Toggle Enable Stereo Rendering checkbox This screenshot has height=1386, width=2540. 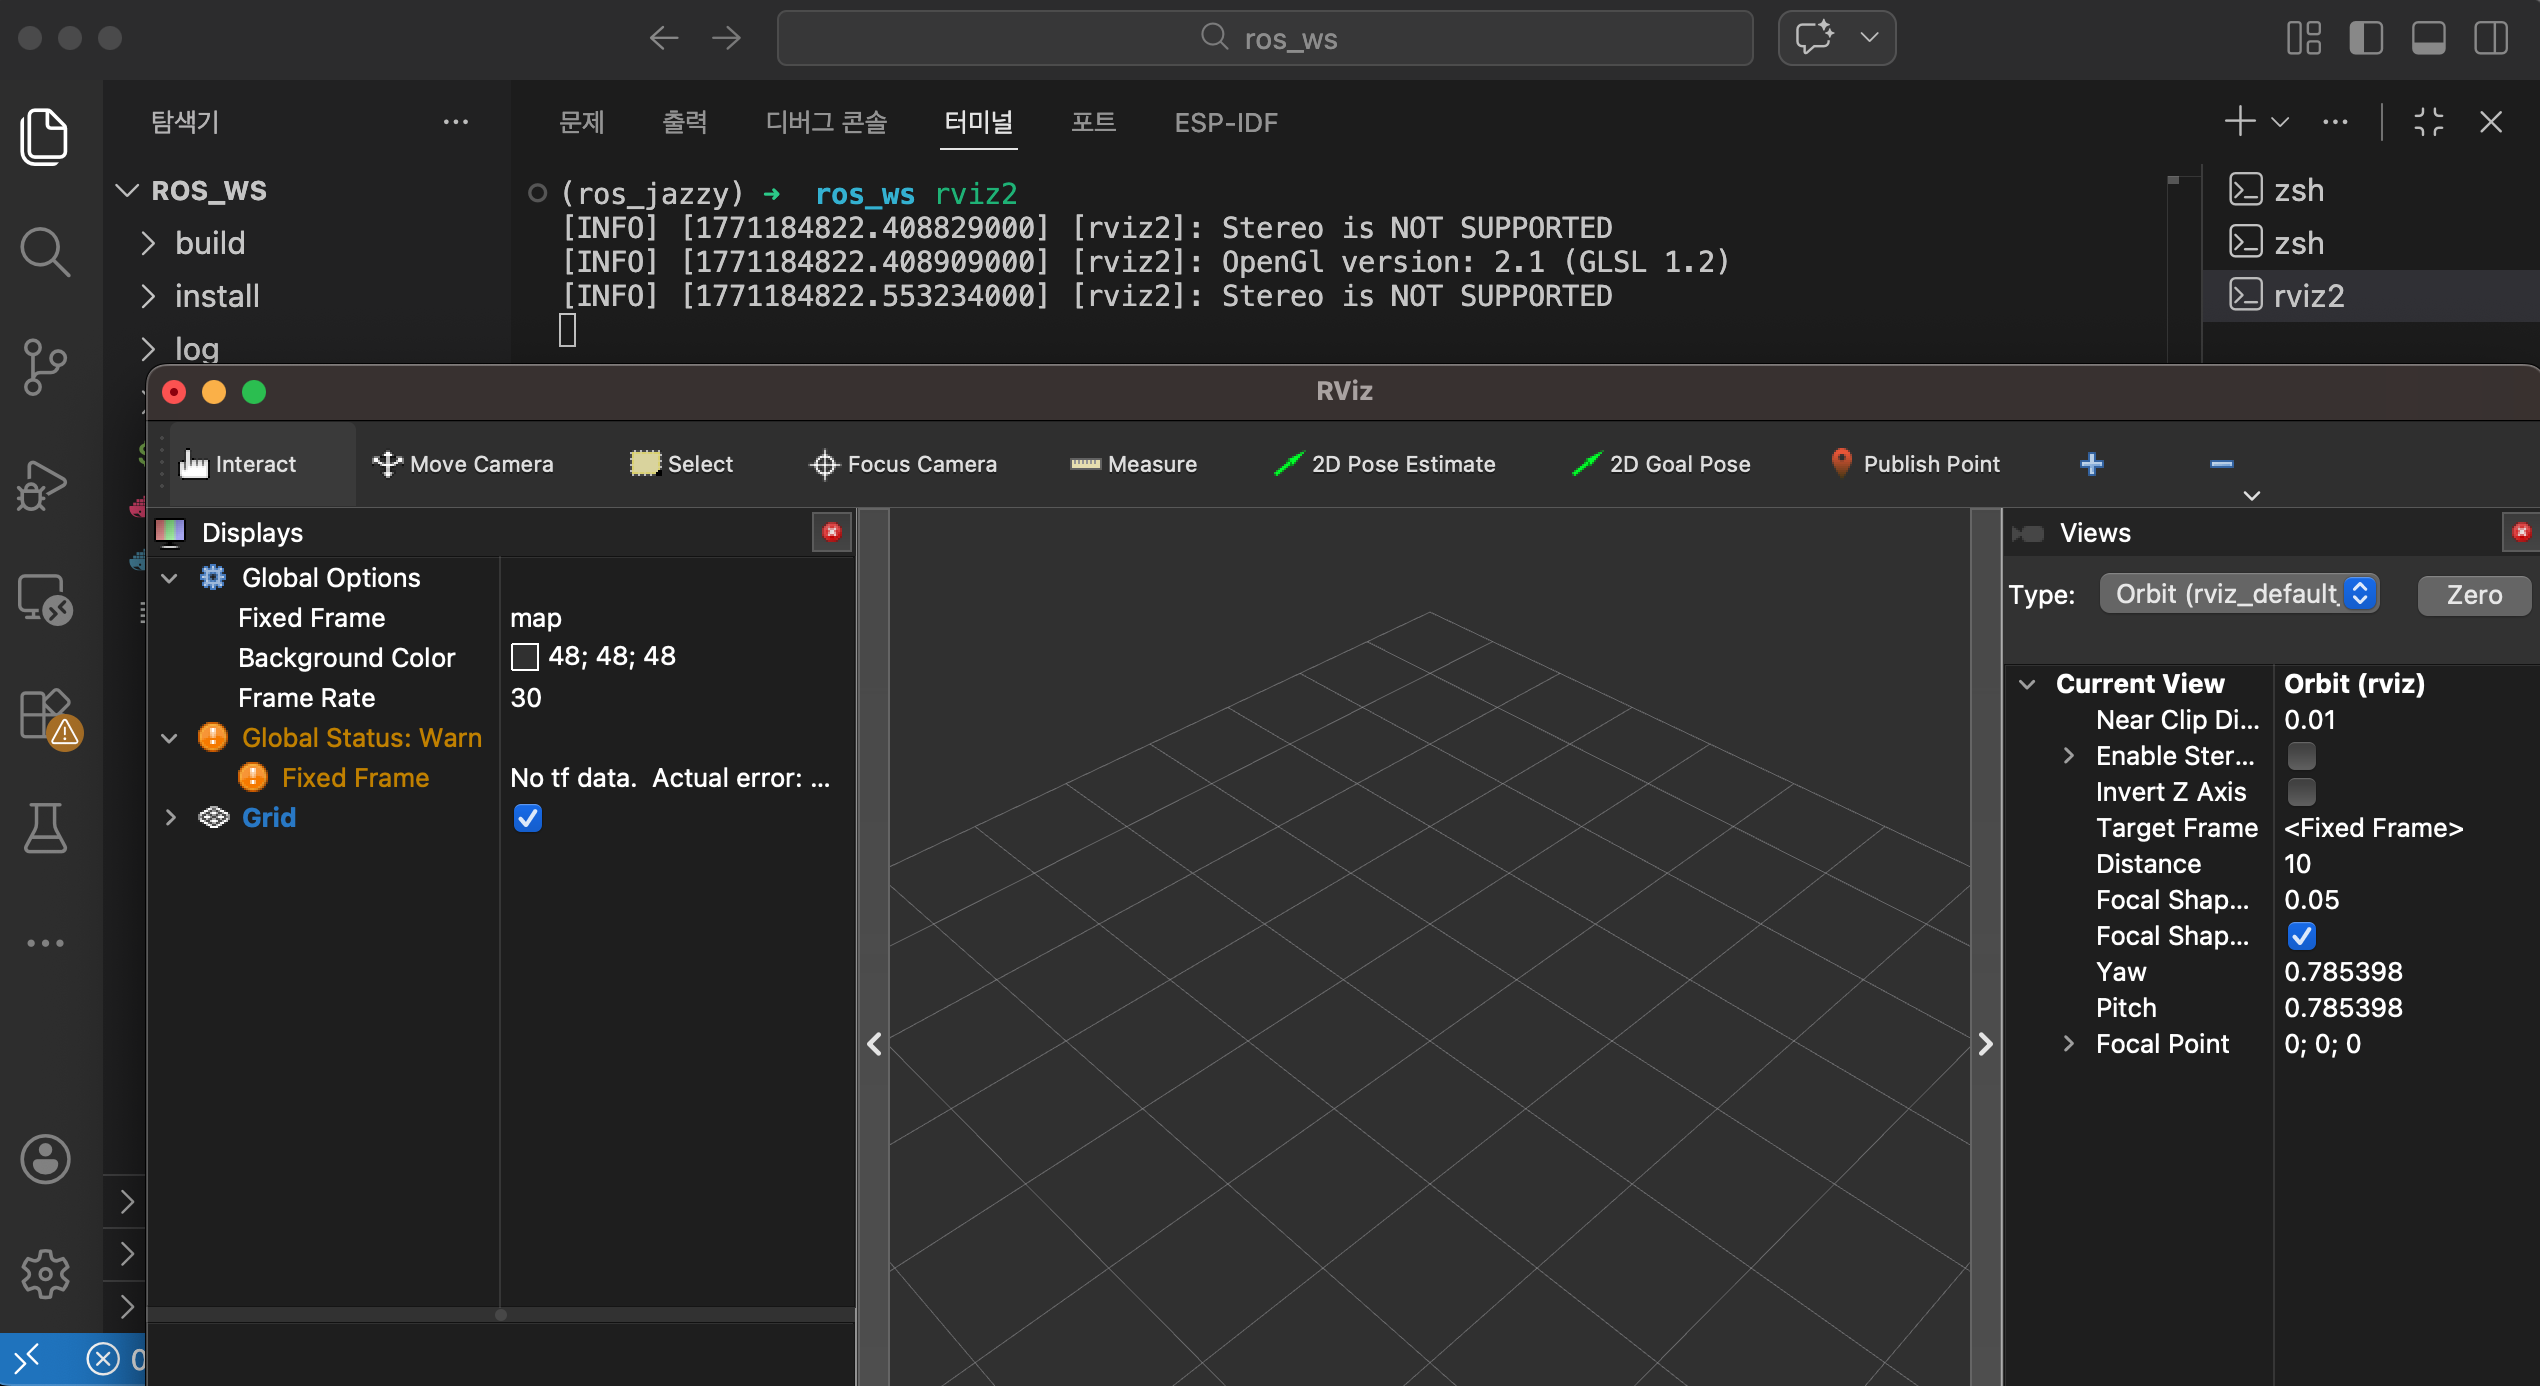click(x=2301, y=756)
